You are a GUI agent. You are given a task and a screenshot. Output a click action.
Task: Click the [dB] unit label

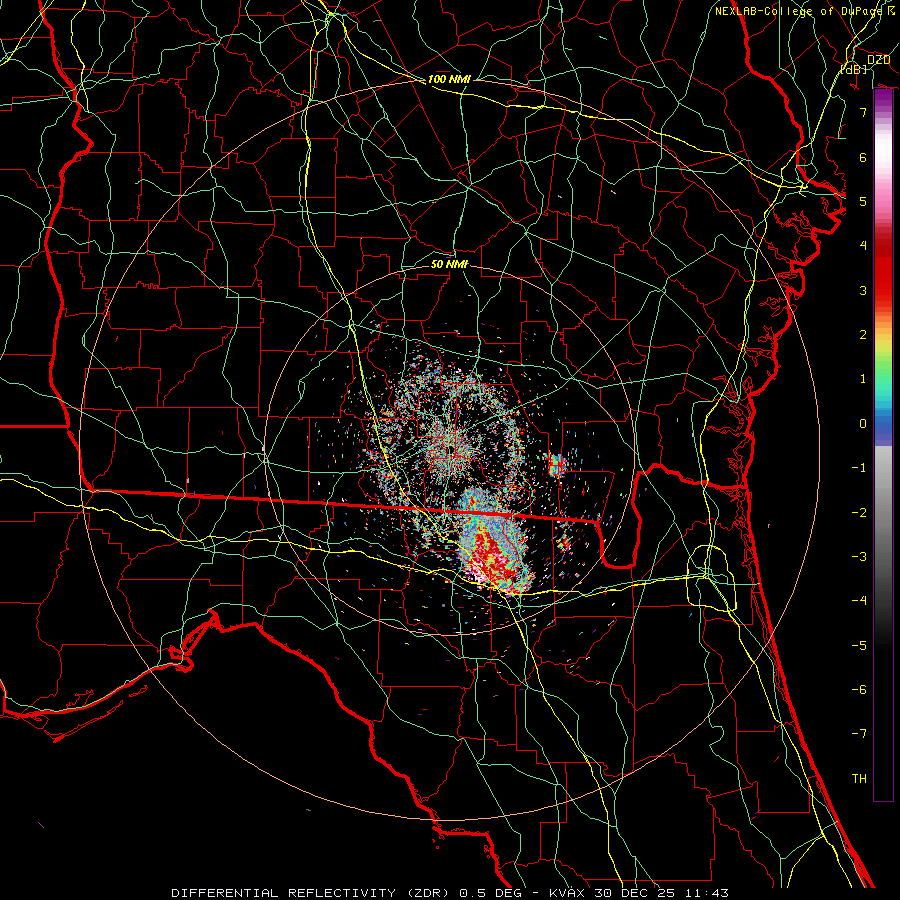(854, 69)
